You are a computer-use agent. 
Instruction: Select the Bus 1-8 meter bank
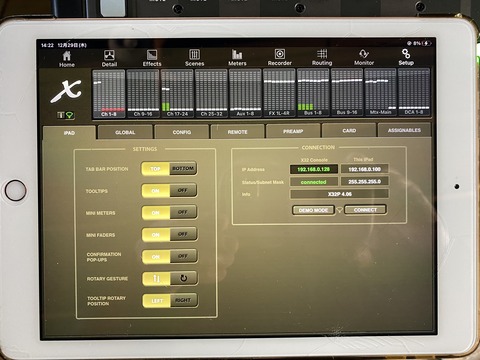click(x=313, y=92)
